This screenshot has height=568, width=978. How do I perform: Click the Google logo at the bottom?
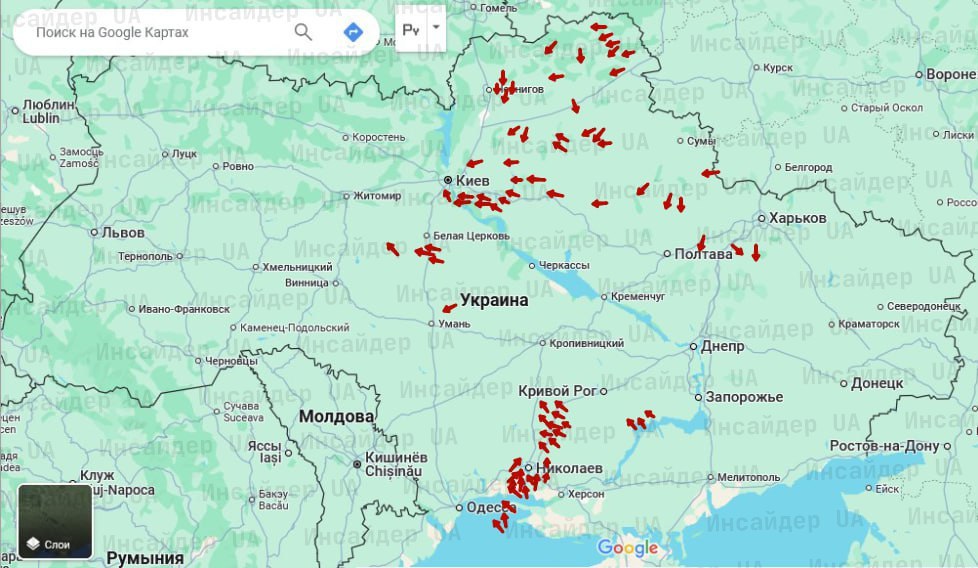pos(628,547)
